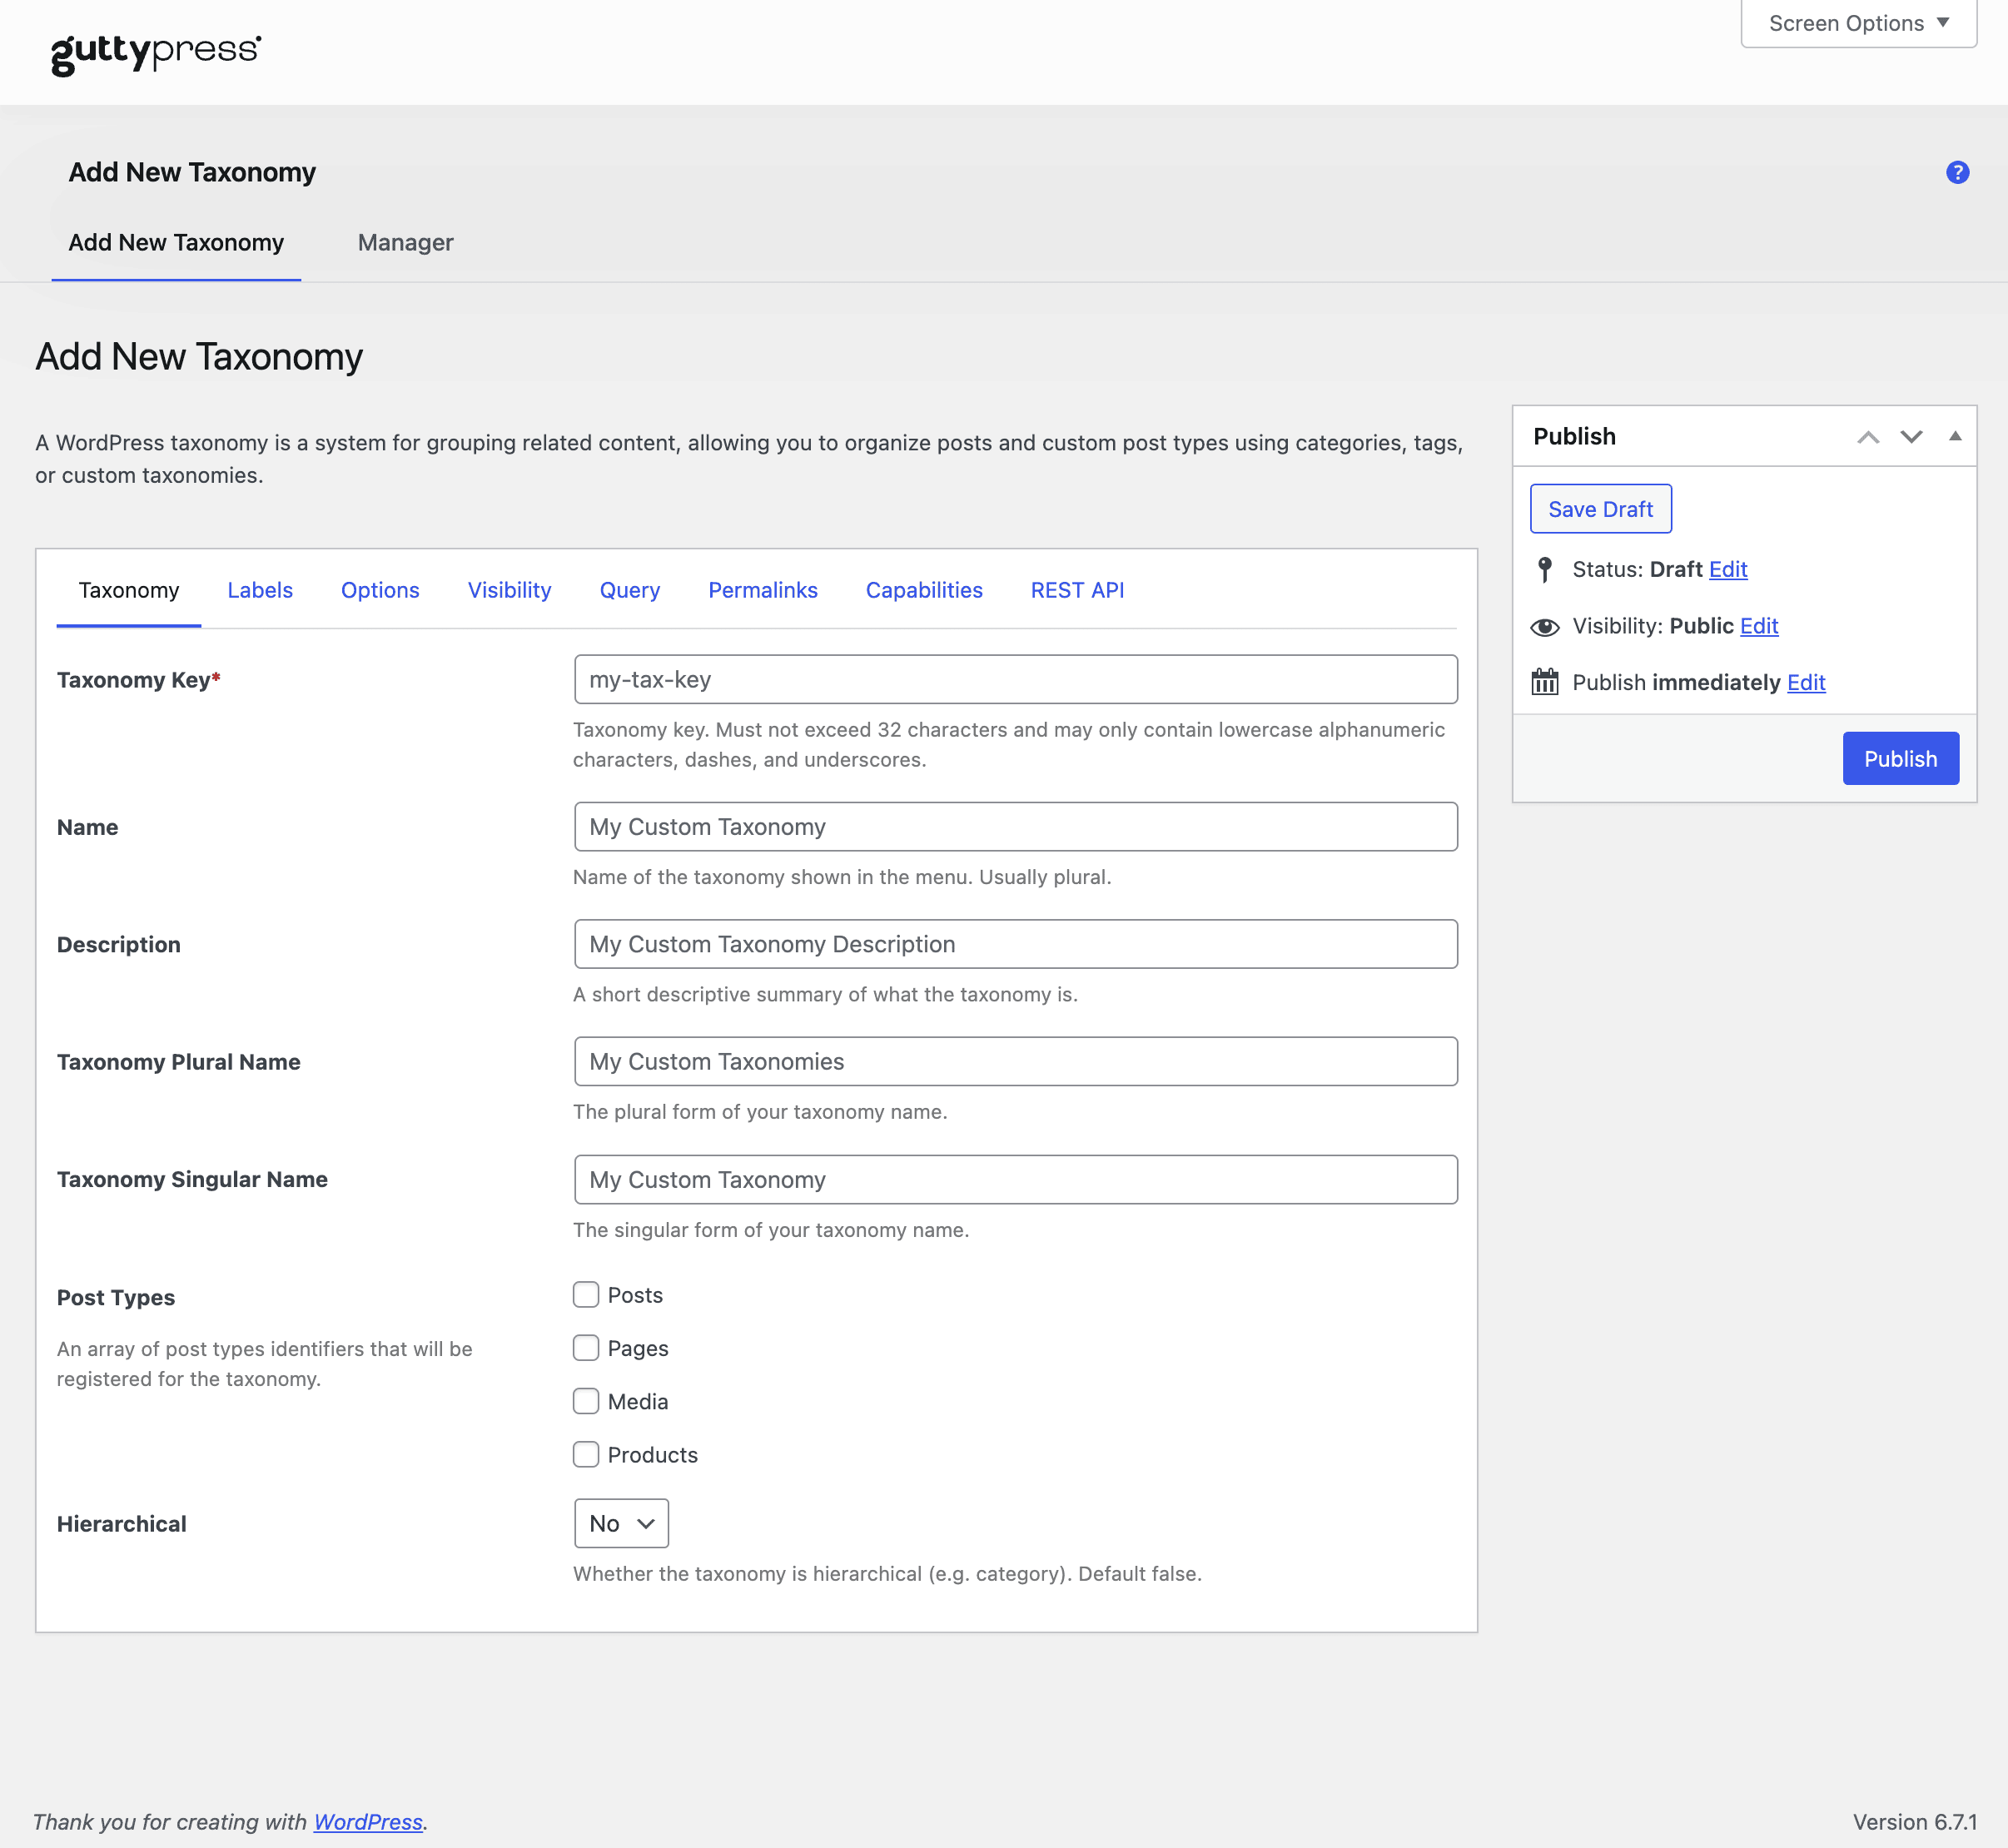Focus the Name input field
Screen dimensions: 2008x1848
point(1015,826)
